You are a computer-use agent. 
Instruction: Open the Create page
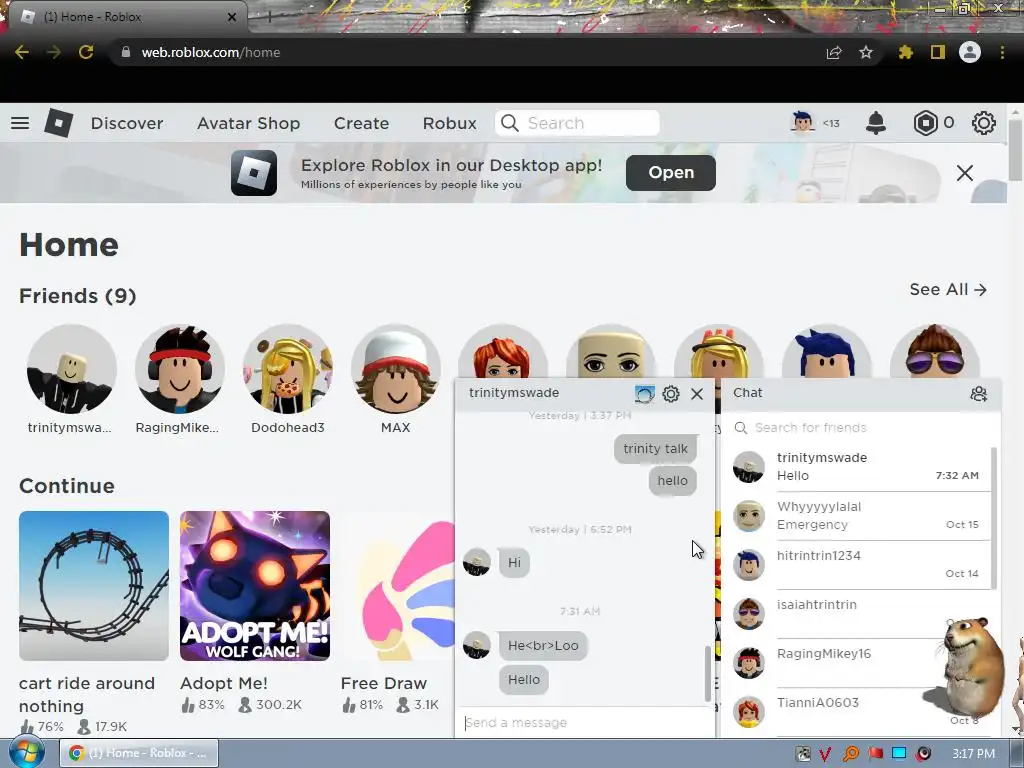point(361,123)
